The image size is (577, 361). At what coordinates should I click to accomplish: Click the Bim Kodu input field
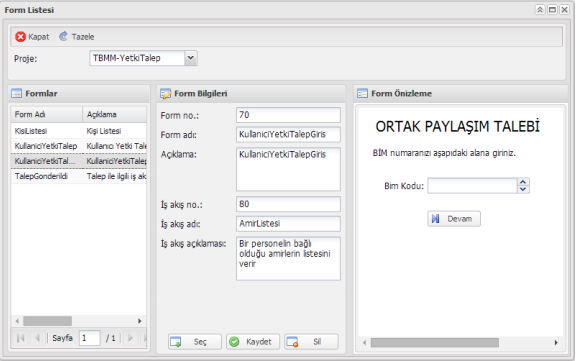coord(472,186)
